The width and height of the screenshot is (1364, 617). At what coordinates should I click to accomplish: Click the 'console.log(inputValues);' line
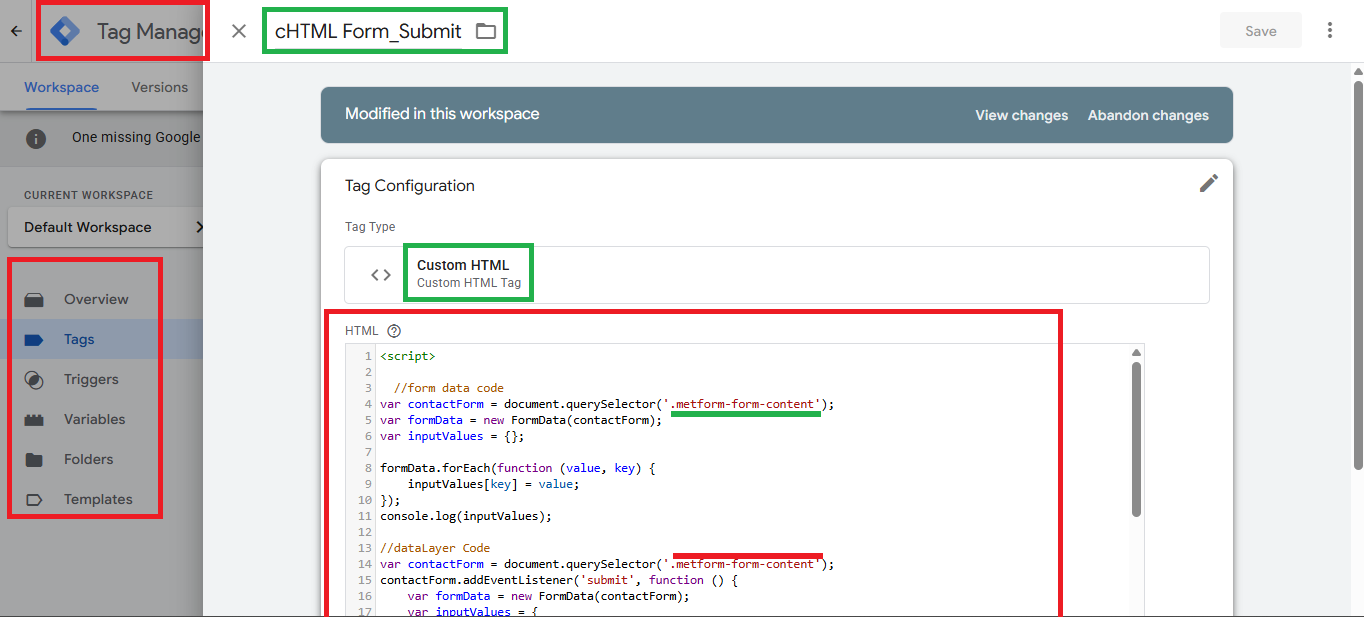click(x=466, y=516)
